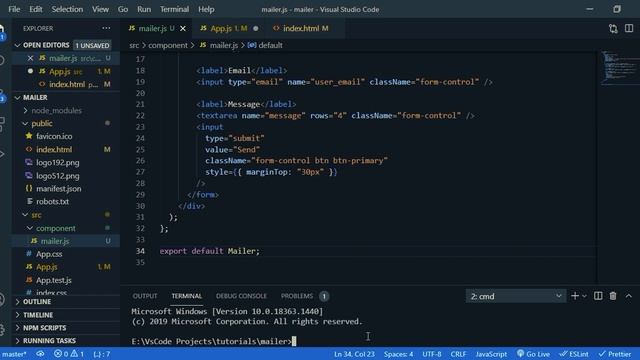Screen dimensions: 640x360
Task: Open Explorer more actions ellipsis
Action: (x=106, y=28)
